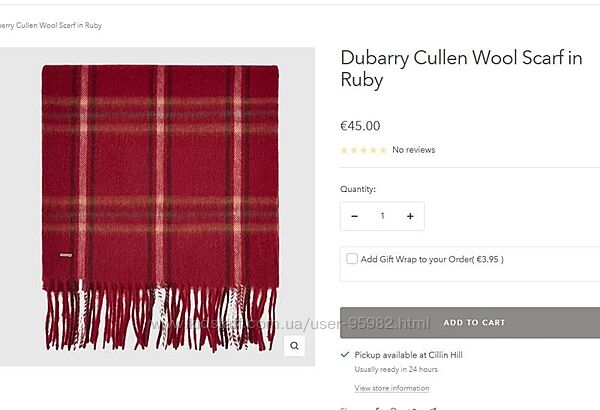Screen dimensions: 600x410
Task: Enable the Add Gift Wrap checkbox
Action: pos(352,258)
